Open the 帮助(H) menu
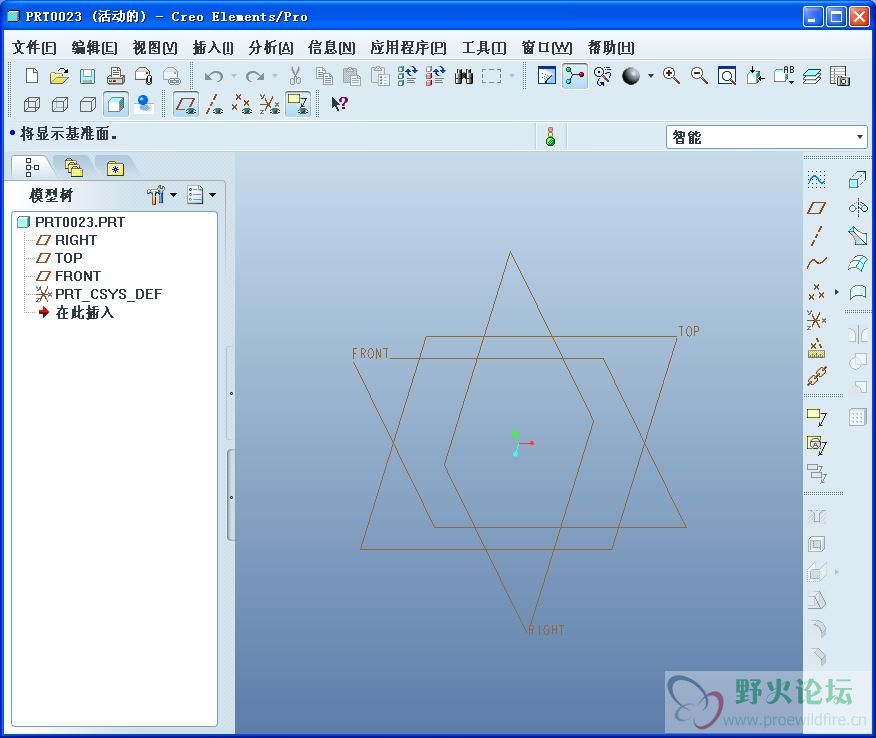Image resolution: width=876 pixels, height=738 pixels. 611,47
